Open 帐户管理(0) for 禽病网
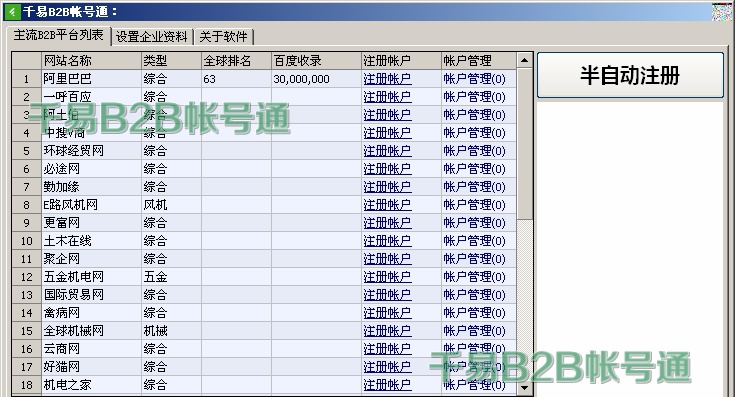The height and width of the screenshot is (397, 735). coord(474,313)
